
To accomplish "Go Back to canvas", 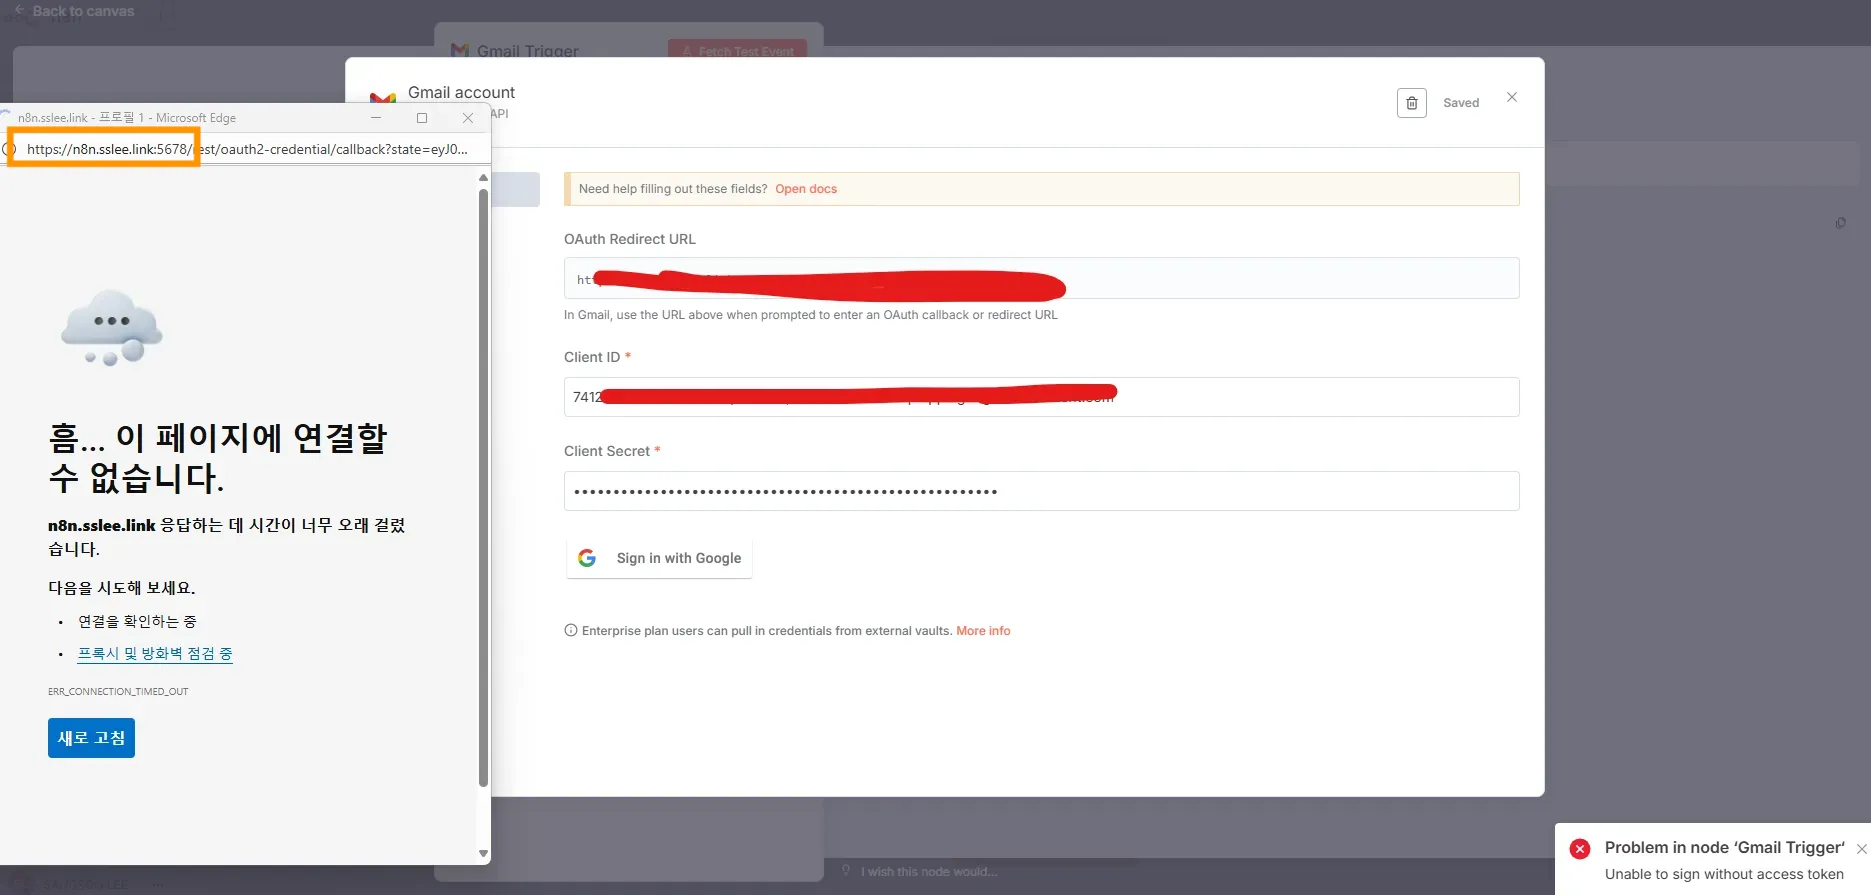I will point(74,11).
